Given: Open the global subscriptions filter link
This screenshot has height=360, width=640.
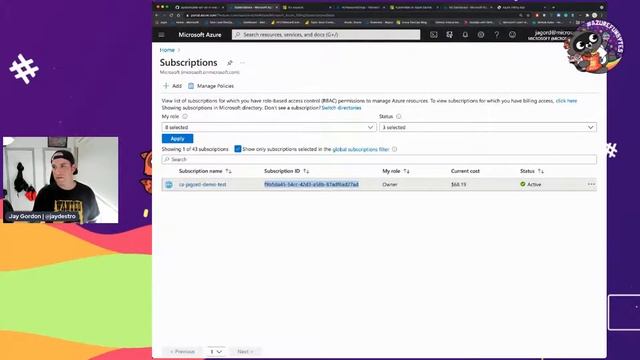Looking at the screenshot, I should pos(360,149).
